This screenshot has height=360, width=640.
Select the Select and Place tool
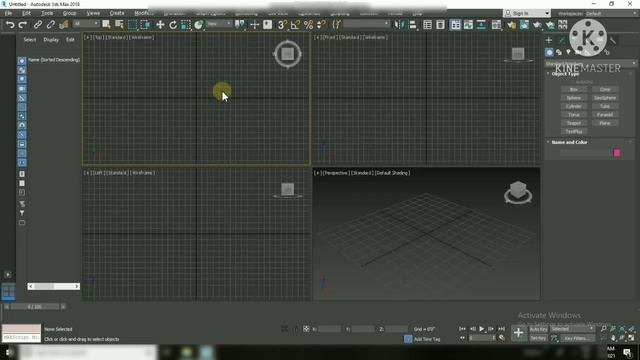199,25
